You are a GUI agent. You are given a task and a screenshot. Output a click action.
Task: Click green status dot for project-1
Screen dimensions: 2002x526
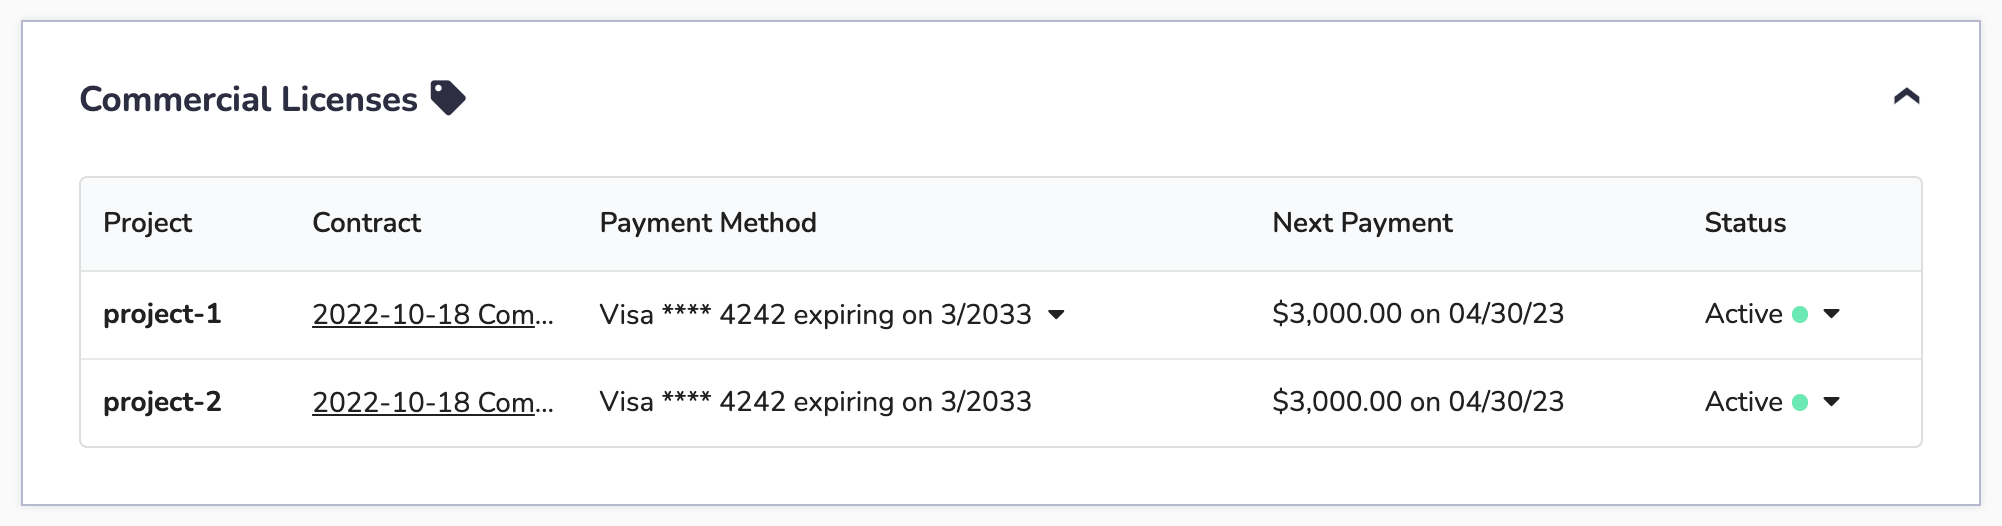[1800, 315]
